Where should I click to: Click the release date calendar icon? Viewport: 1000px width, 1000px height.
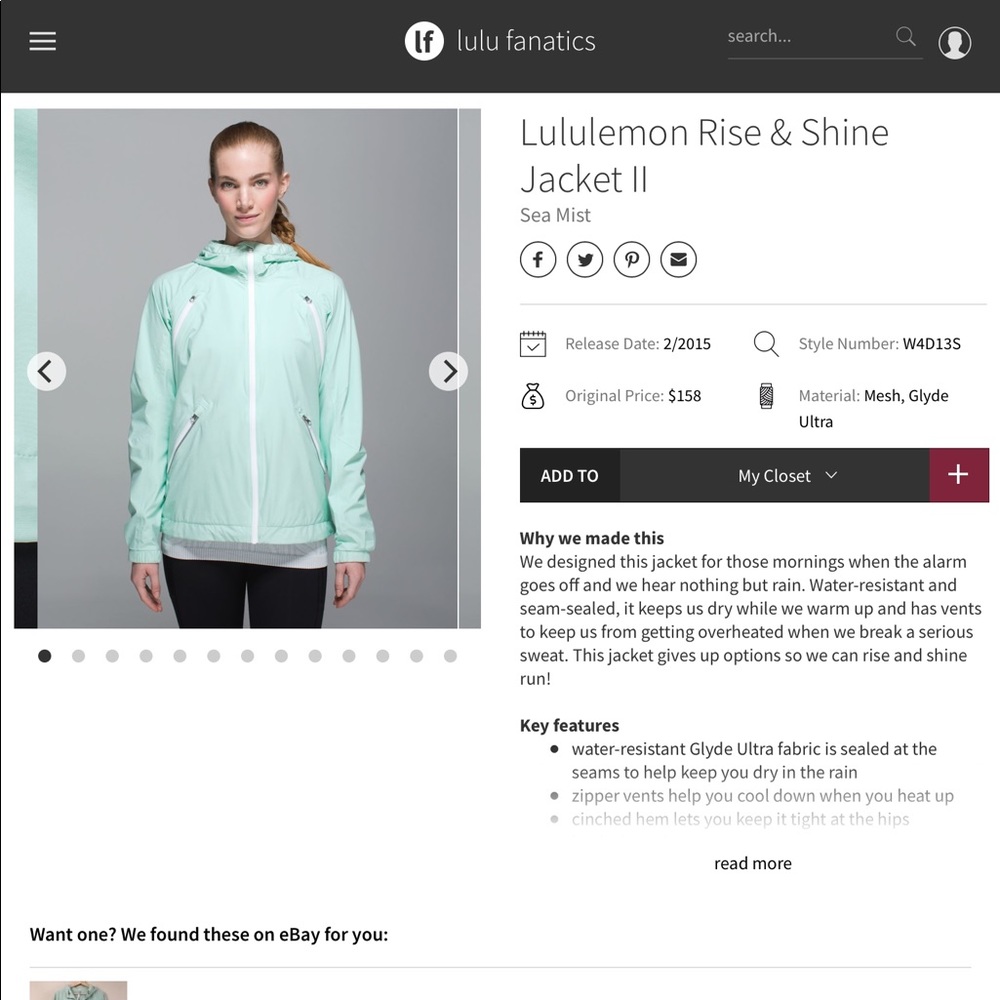click(x=534, y=343)
